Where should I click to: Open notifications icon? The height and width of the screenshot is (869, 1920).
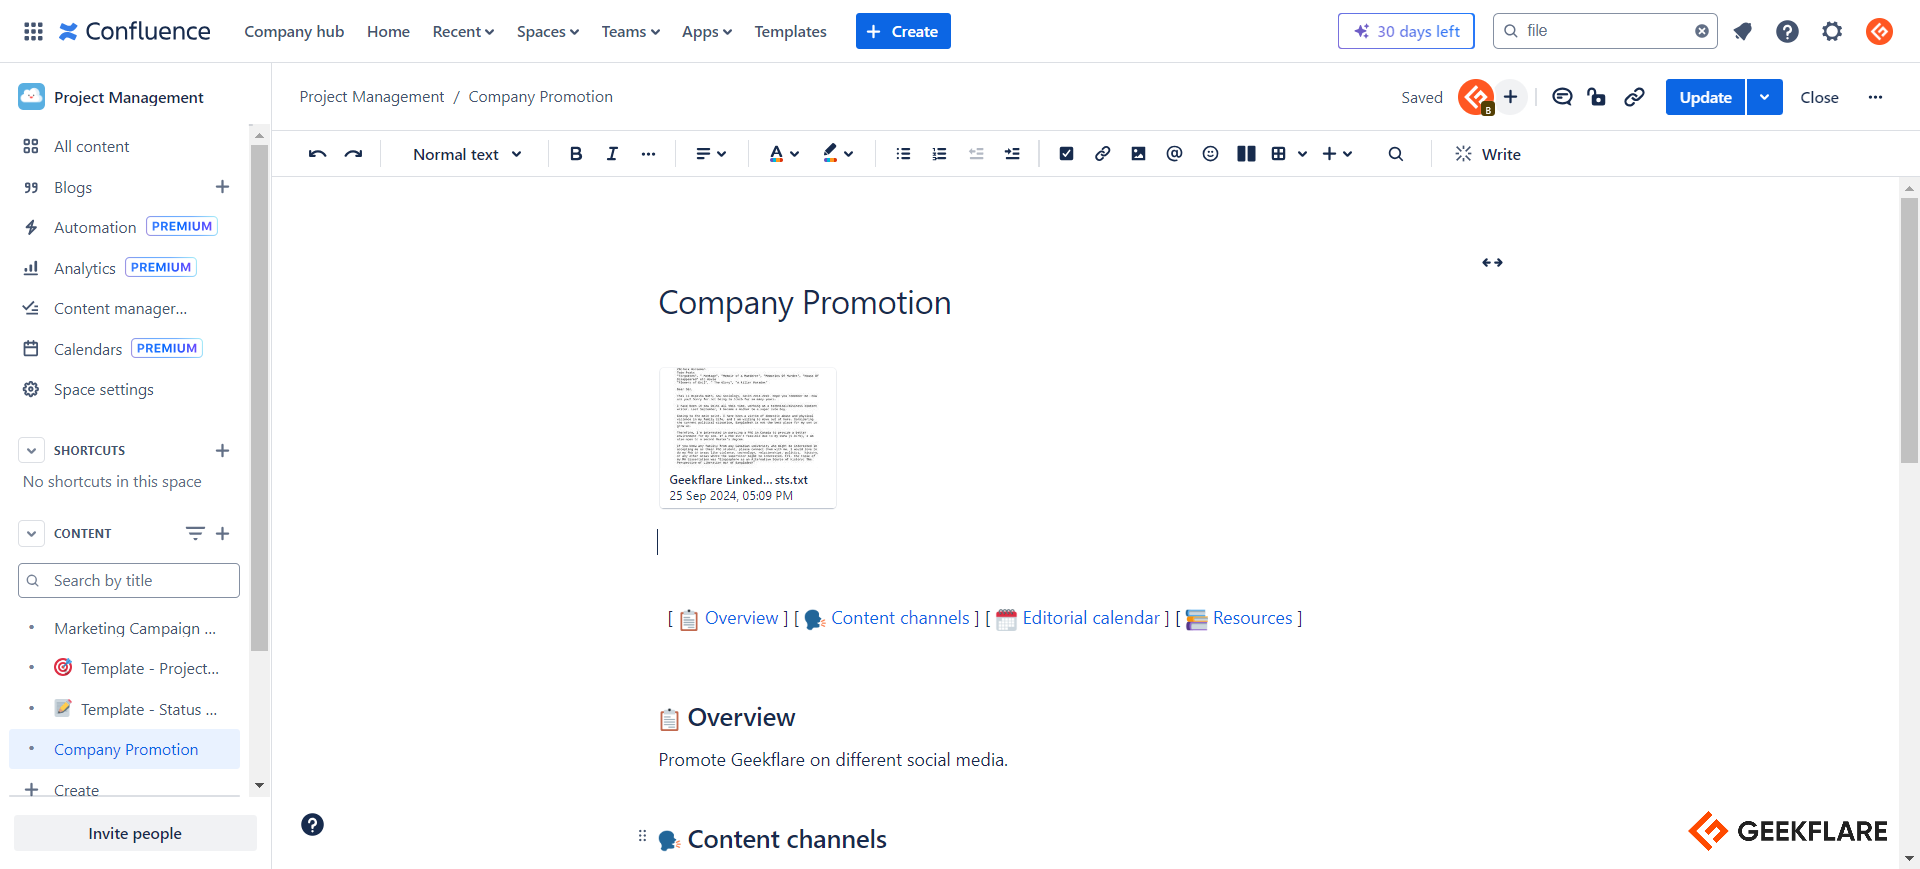coord(1742,31)
